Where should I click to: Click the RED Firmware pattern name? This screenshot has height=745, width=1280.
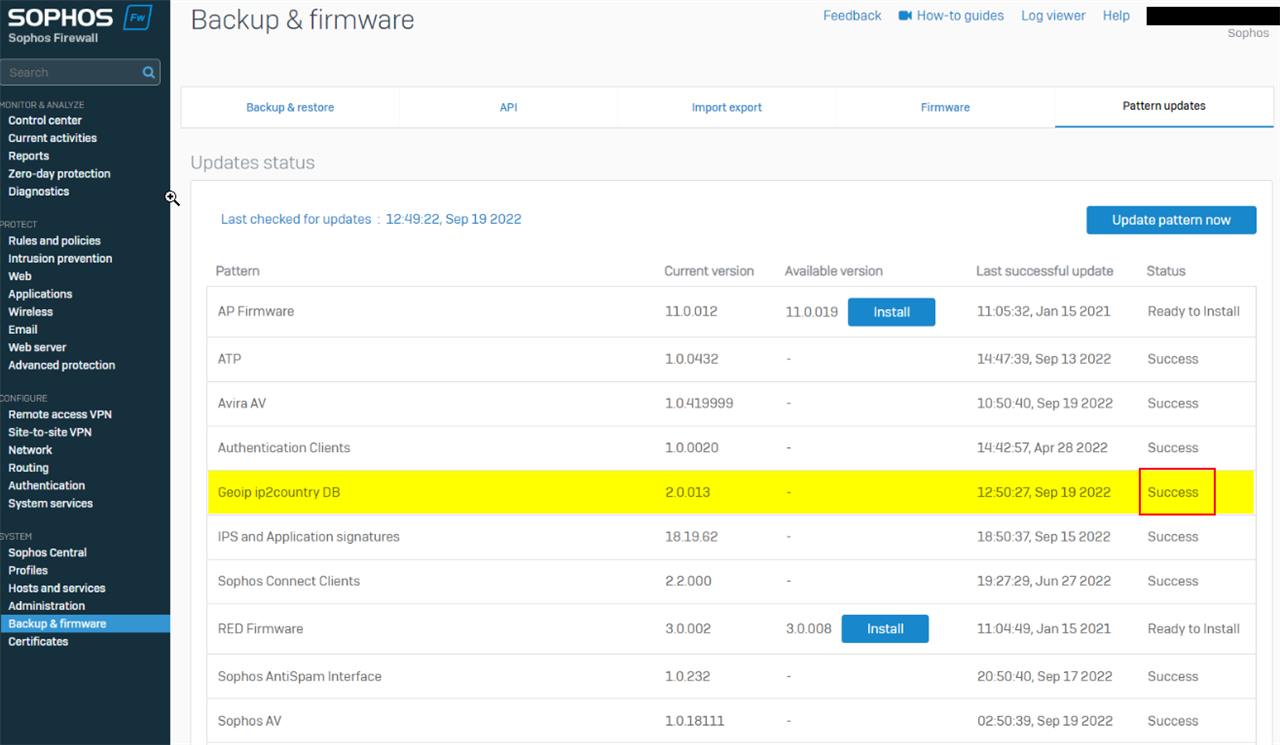coord(260,629)
